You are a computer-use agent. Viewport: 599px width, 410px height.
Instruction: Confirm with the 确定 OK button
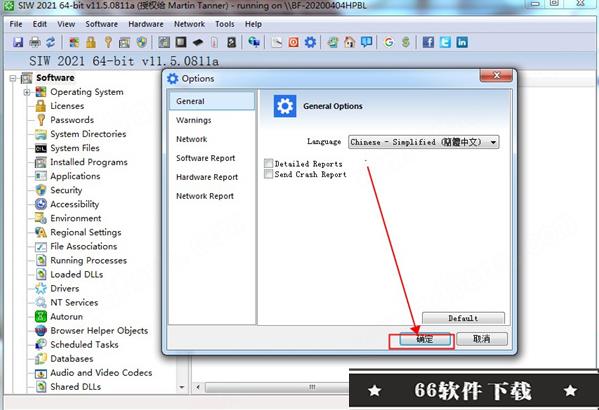pyautogui.click(x=425, y=339)
